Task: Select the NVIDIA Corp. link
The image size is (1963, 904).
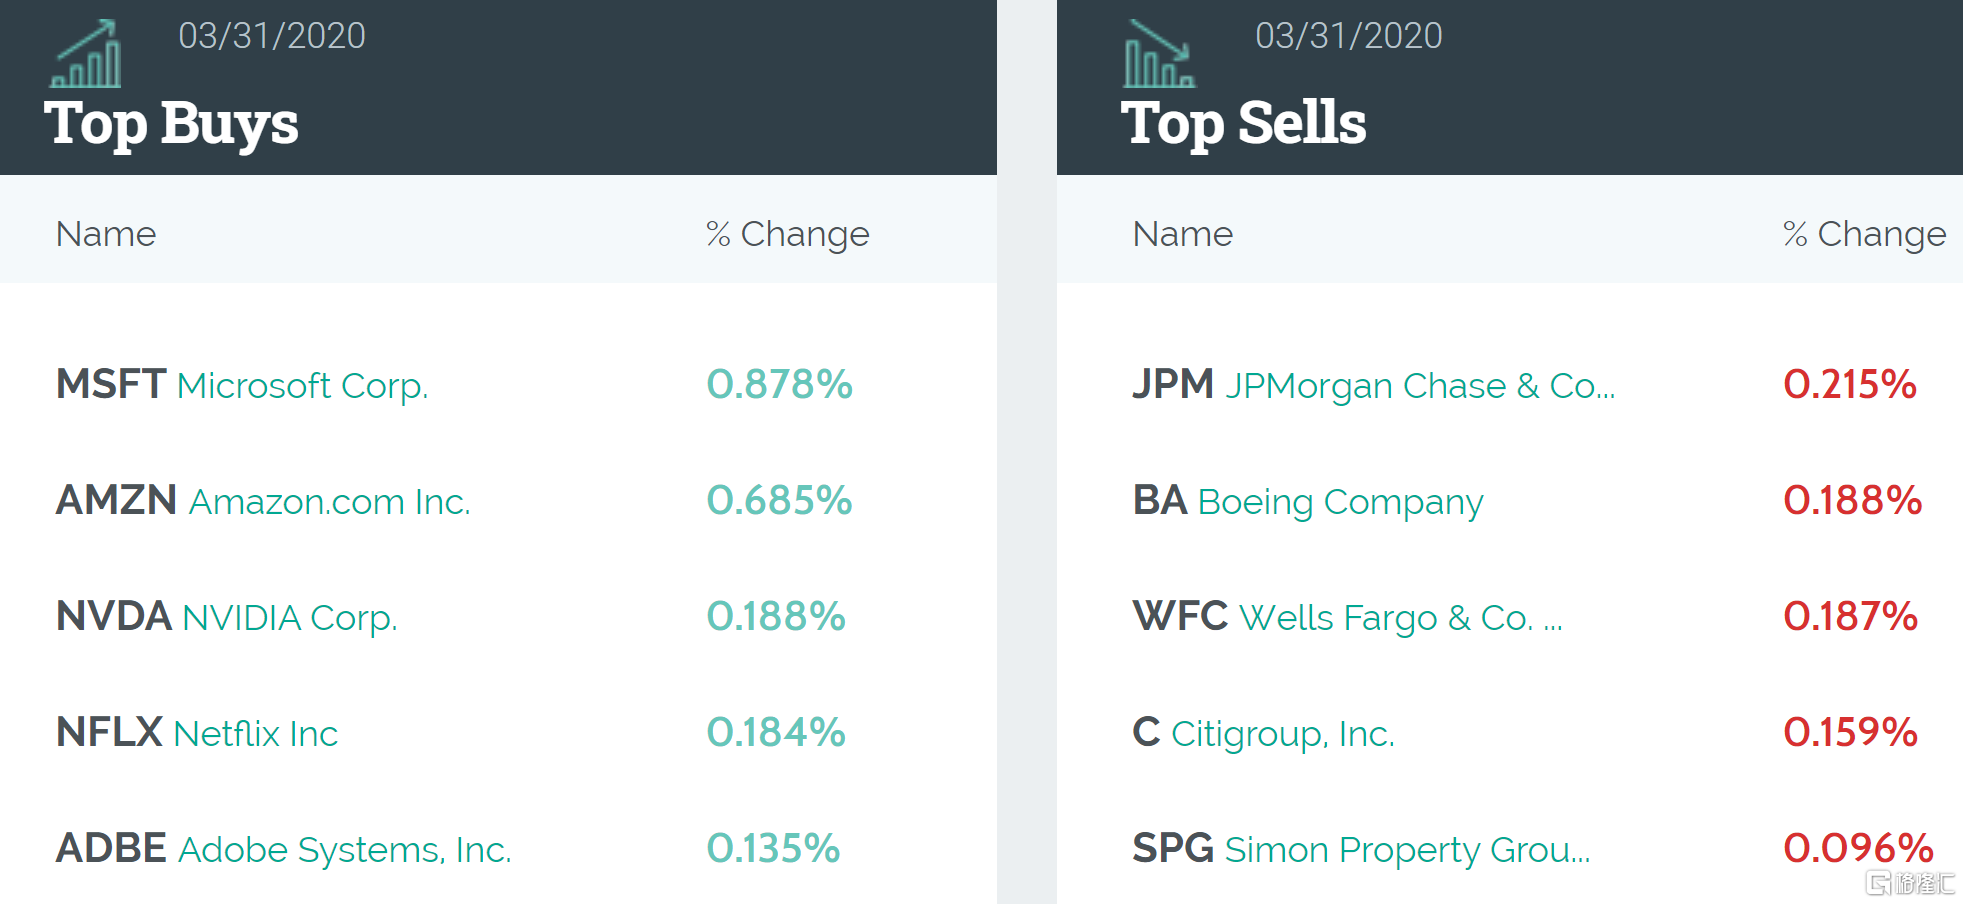Action: [x=289, y=618]
